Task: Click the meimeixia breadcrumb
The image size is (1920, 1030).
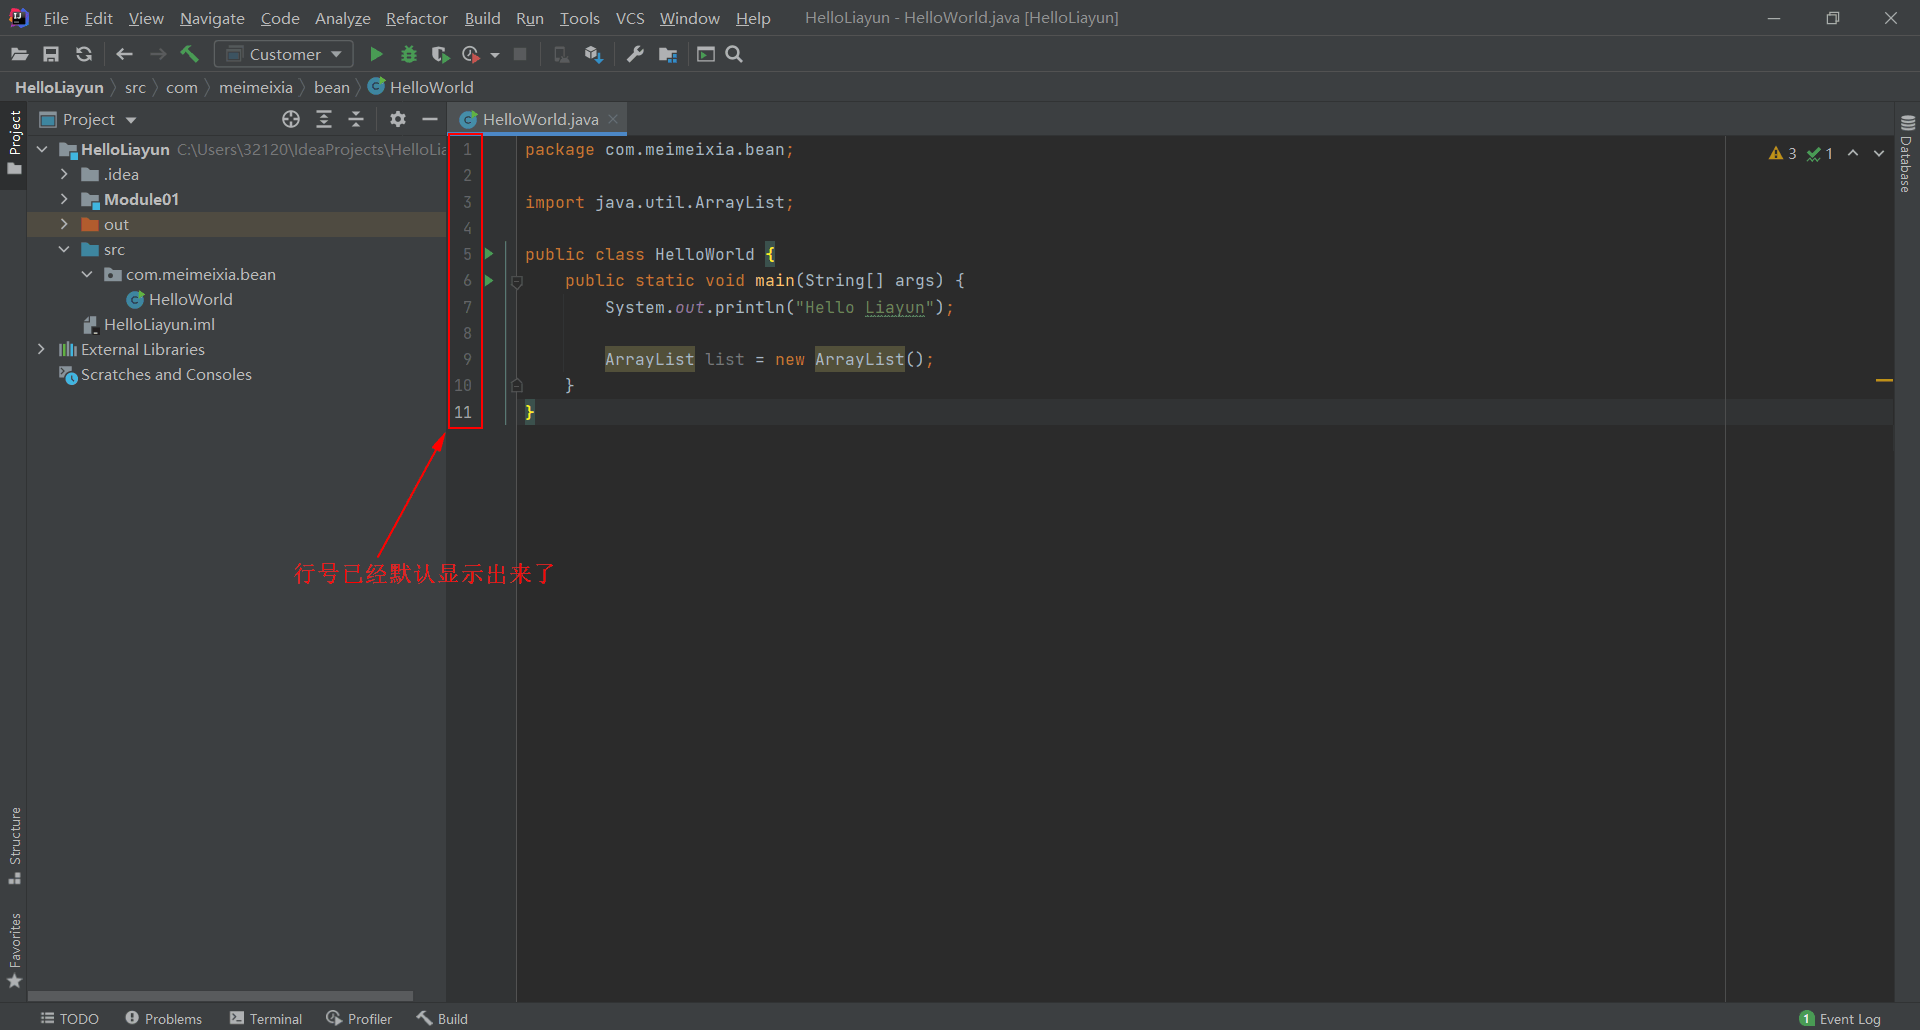Action: pyautogui.click(x=256, y=87)
